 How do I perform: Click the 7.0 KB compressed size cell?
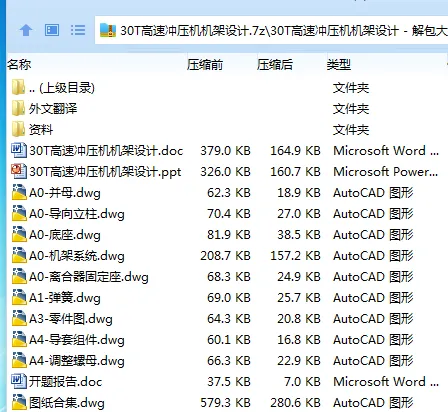click(x=302, y=382)
